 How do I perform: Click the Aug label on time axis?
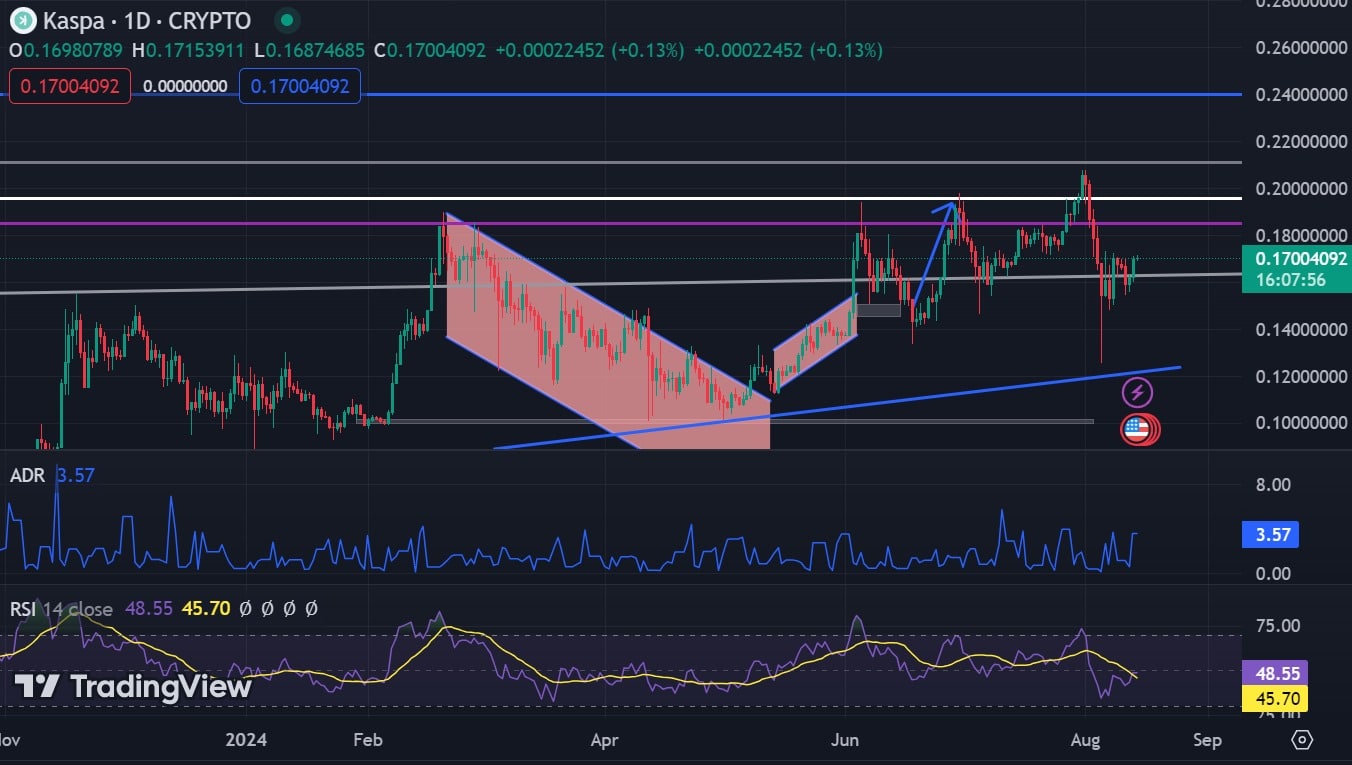[1085, 741]
